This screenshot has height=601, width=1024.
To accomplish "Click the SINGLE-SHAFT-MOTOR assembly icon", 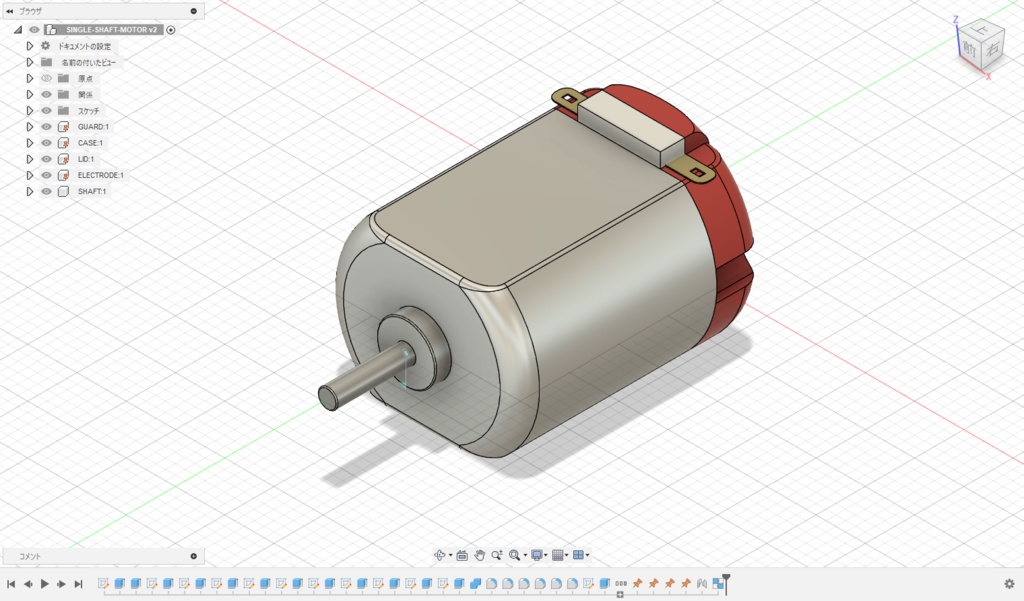I will pos(52,29).
